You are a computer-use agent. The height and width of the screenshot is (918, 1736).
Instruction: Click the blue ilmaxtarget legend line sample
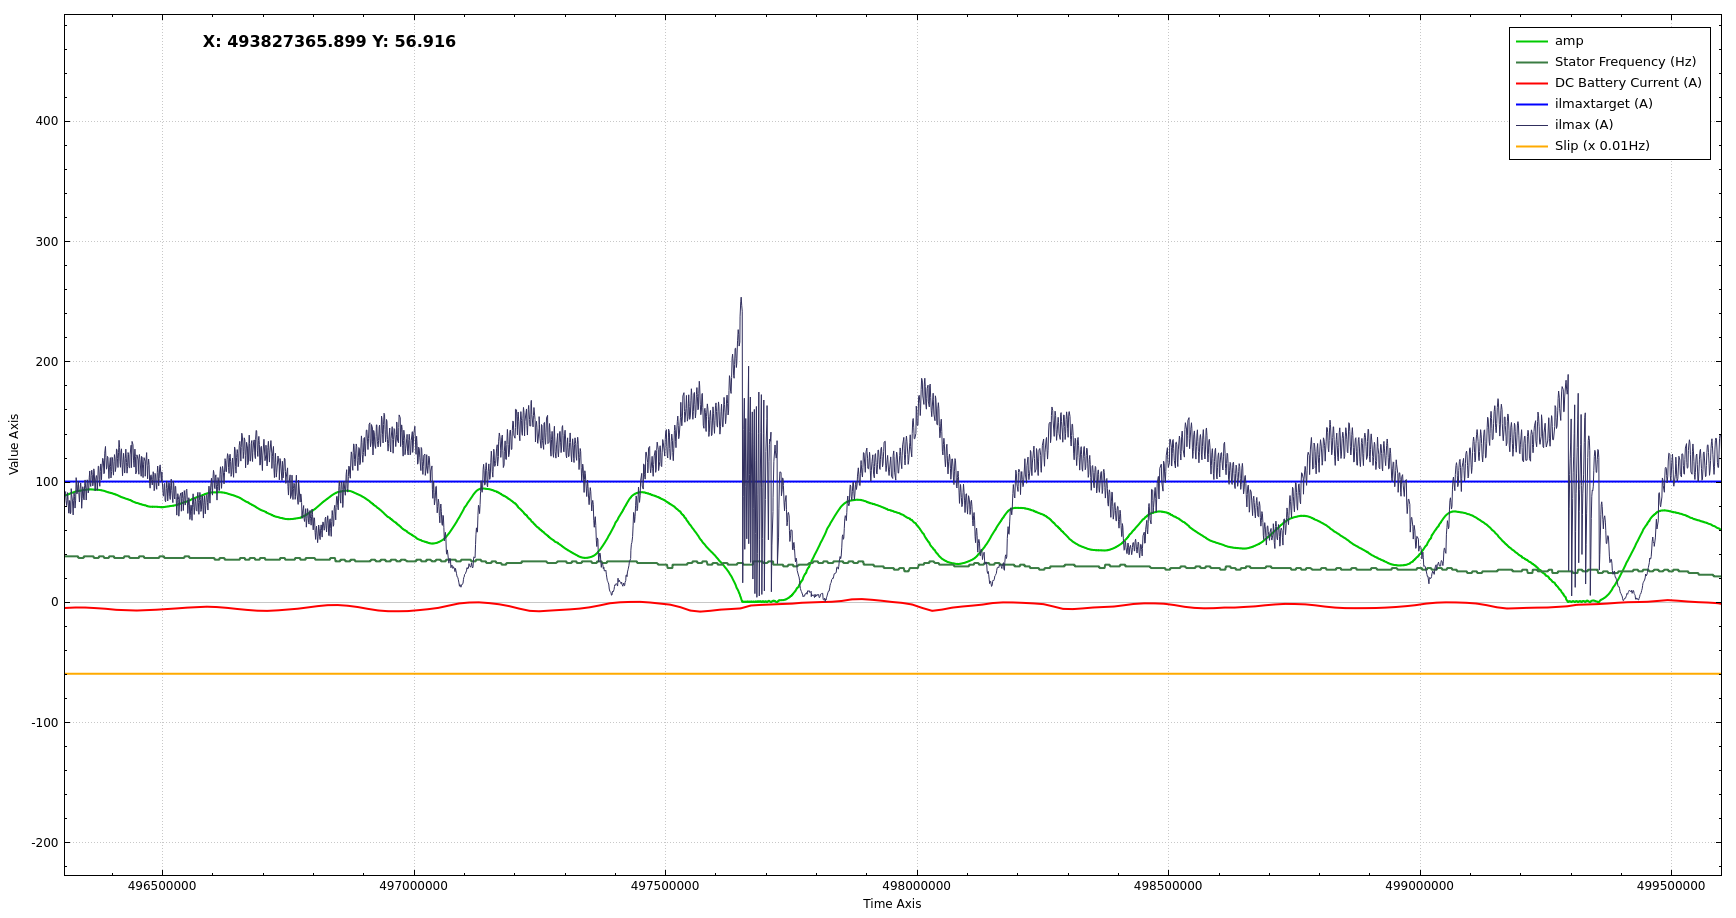tap(1531, 104)
